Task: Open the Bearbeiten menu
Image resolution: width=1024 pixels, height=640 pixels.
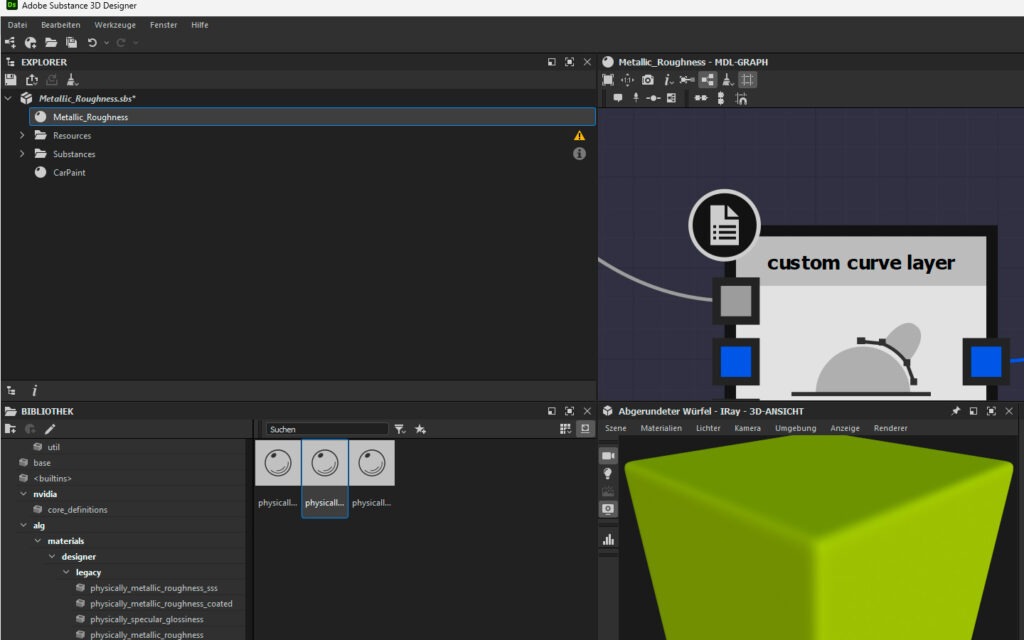Action: pos(61,25)
